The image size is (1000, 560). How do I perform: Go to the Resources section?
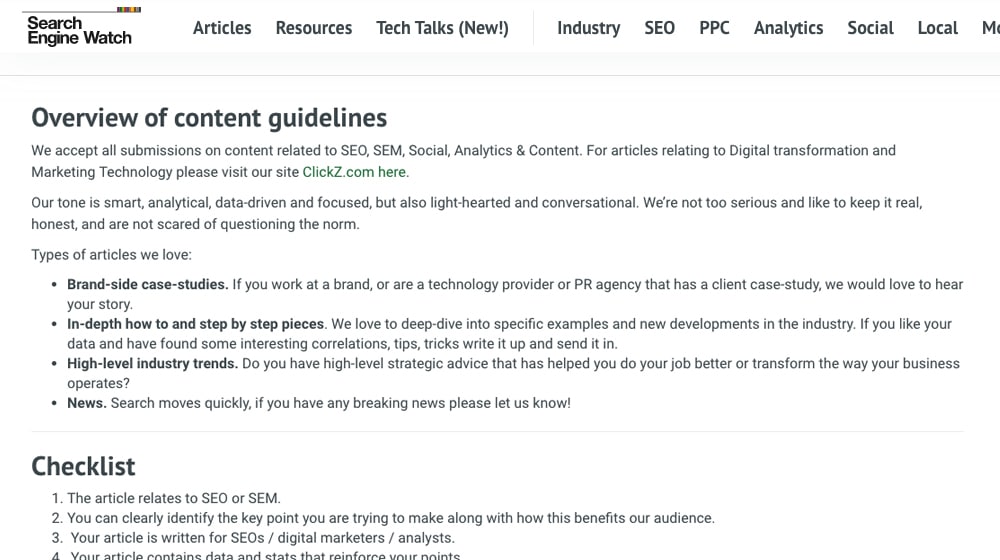coord(314,28)
